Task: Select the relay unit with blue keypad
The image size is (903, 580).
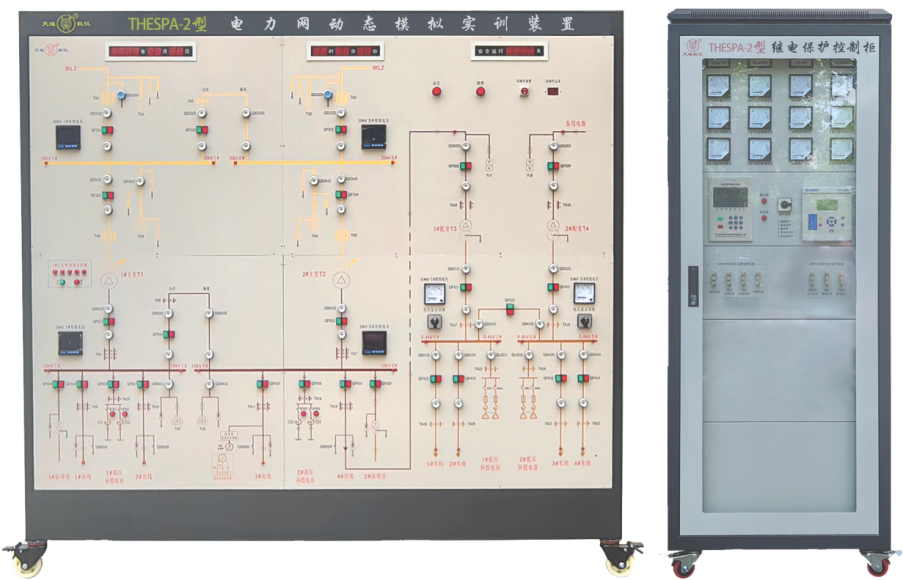Action: point(826,213)
